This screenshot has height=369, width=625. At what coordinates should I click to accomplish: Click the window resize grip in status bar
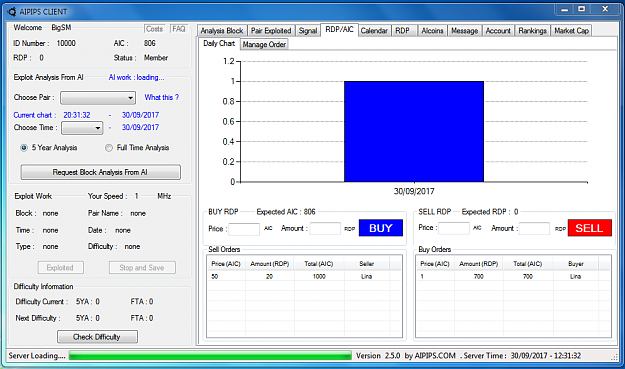click(x=615, y=357)
